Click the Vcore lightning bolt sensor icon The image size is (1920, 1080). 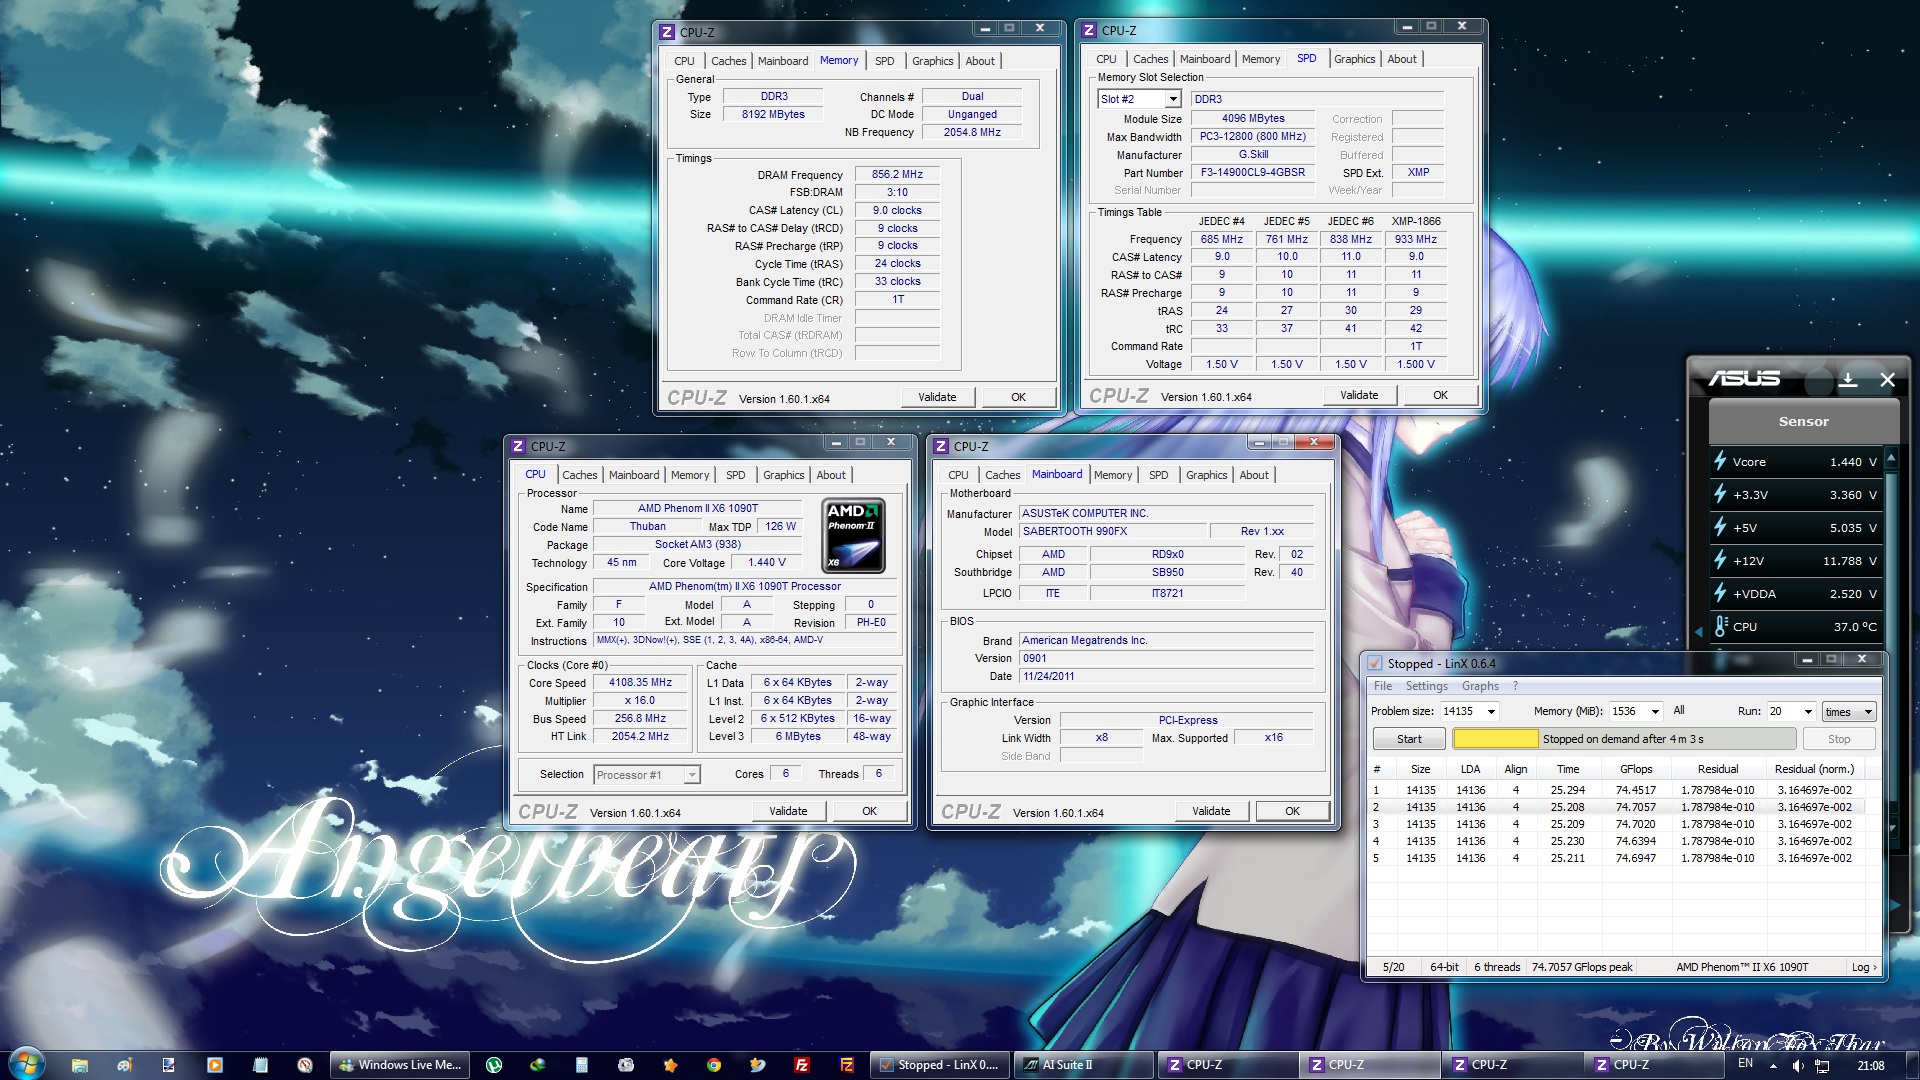point(1720,461)
